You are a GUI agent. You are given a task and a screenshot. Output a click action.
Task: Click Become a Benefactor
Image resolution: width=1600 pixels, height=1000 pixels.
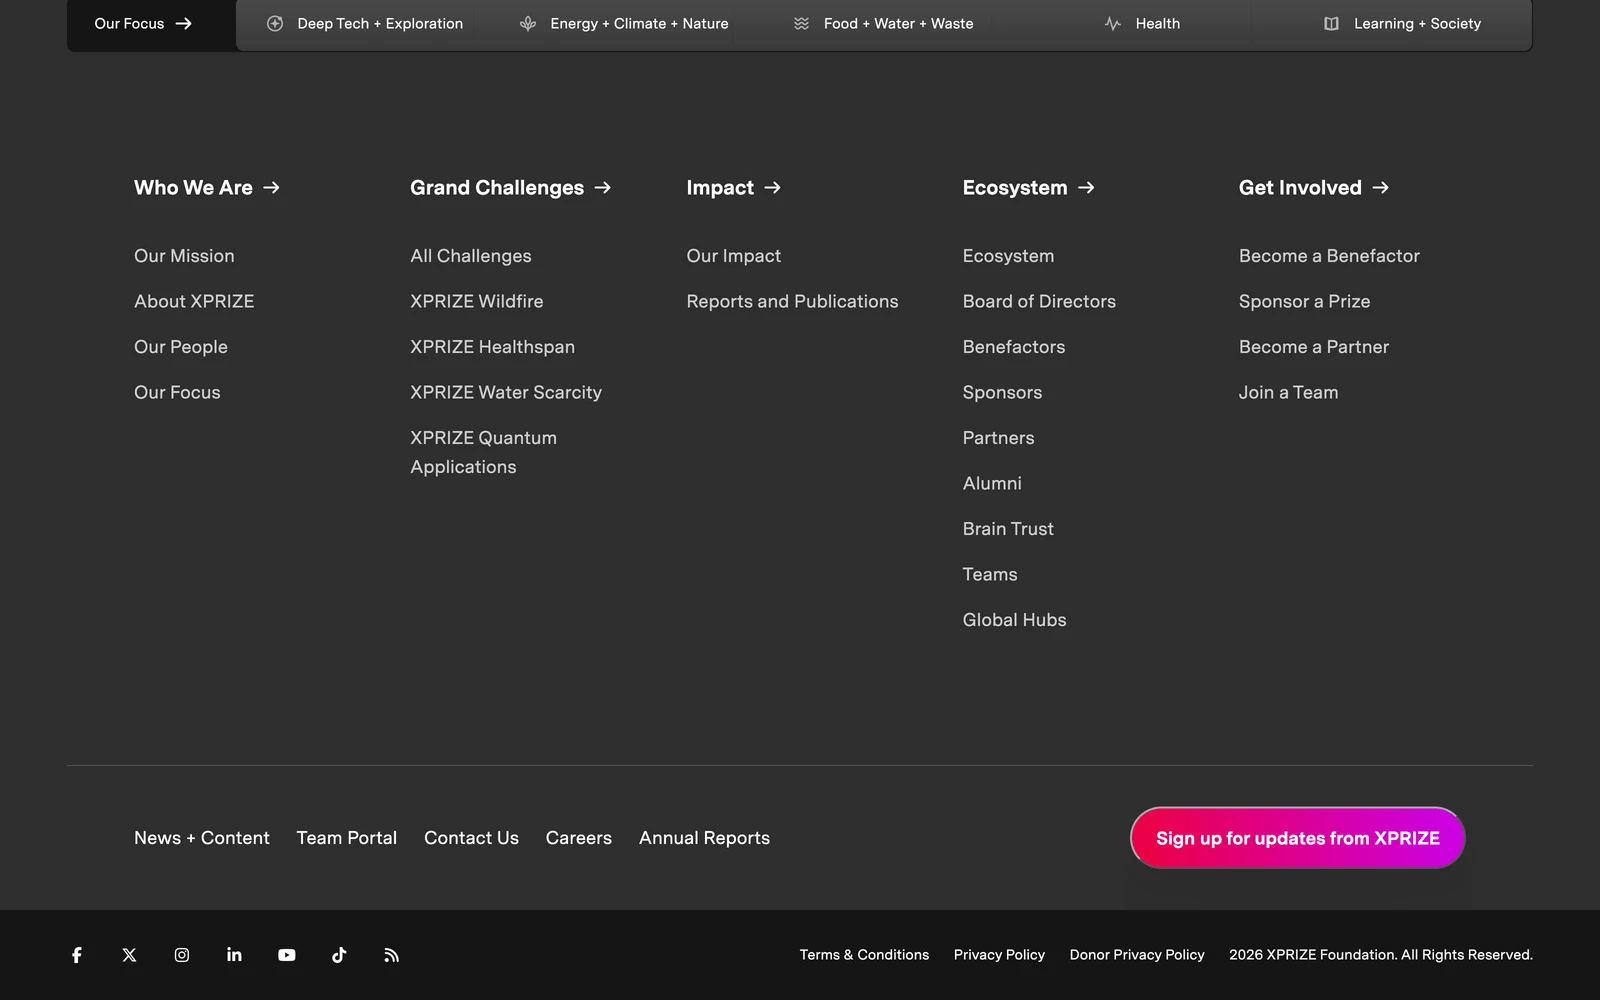1329,256
